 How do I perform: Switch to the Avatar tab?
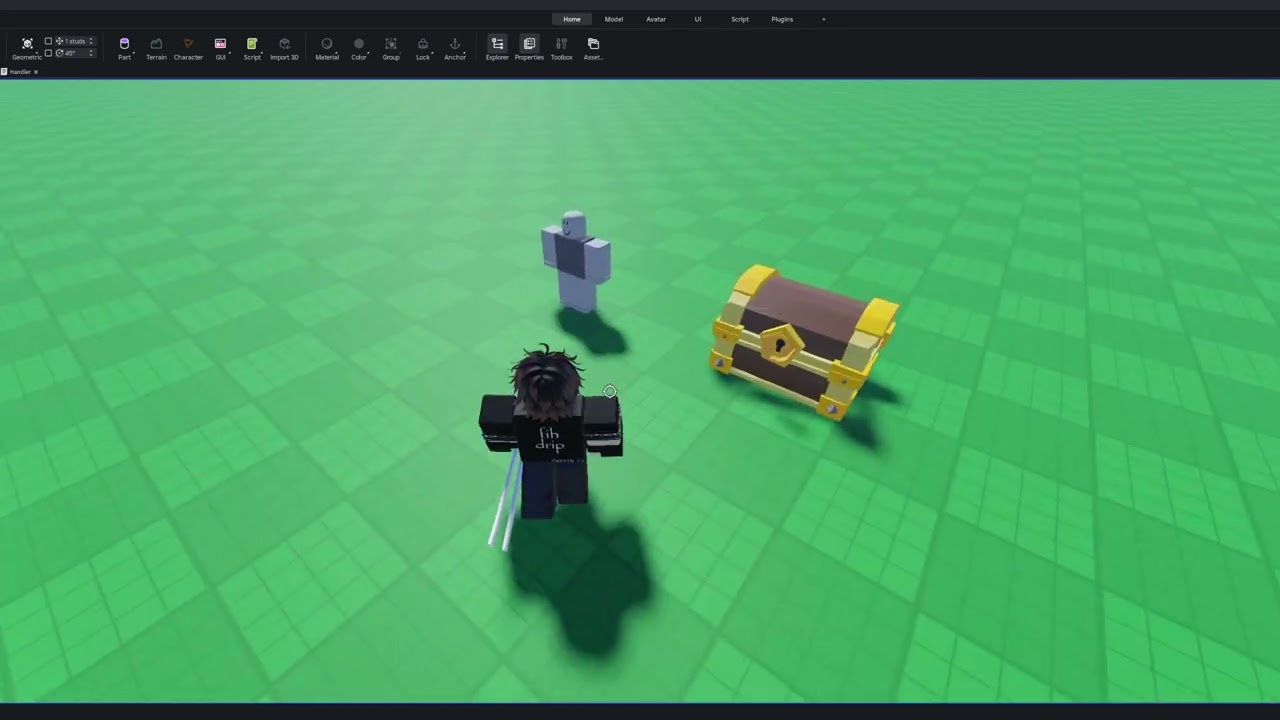[656, 19]
